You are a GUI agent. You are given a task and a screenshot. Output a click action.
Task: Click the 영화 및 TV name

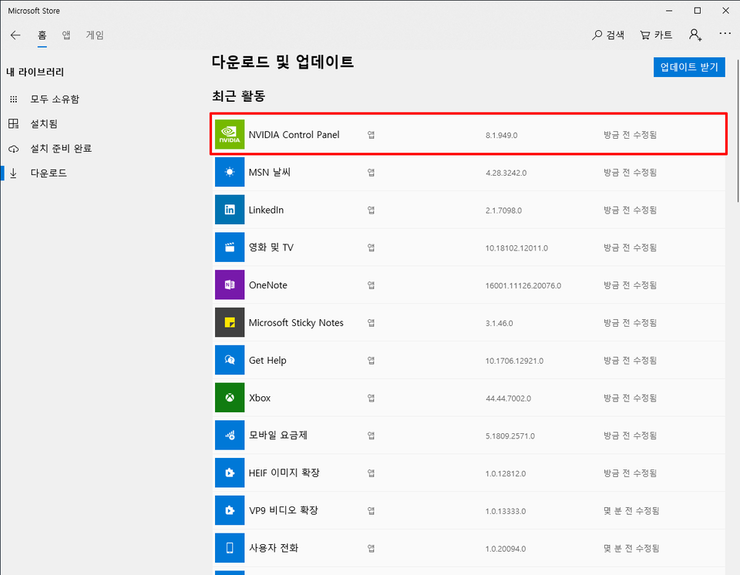[271, 247]
